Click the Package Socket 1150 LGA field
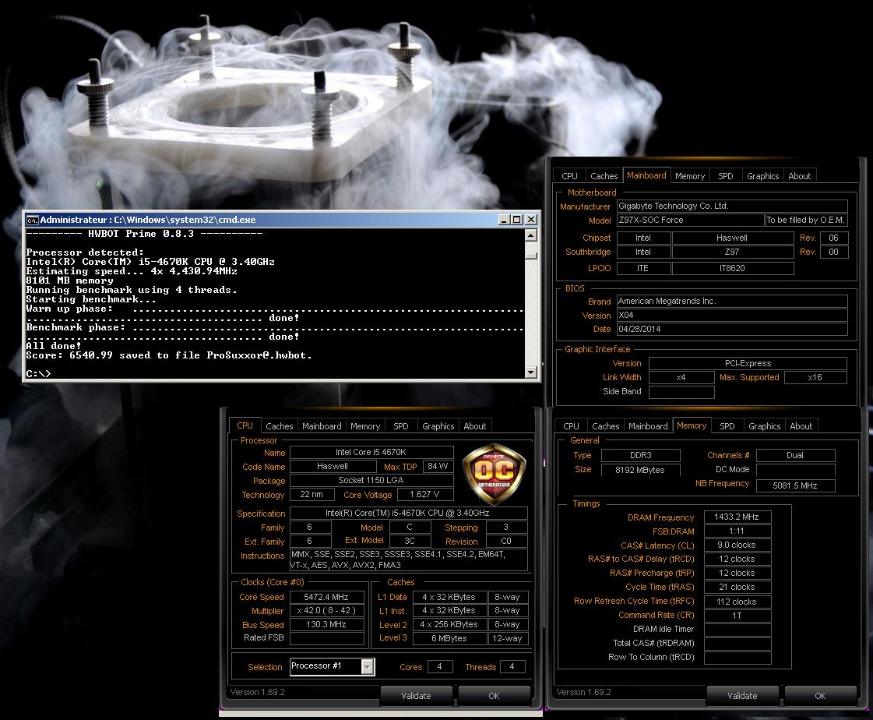Image resolution: width=873 pixels, height=720 pixels. (x=371, y=480)
